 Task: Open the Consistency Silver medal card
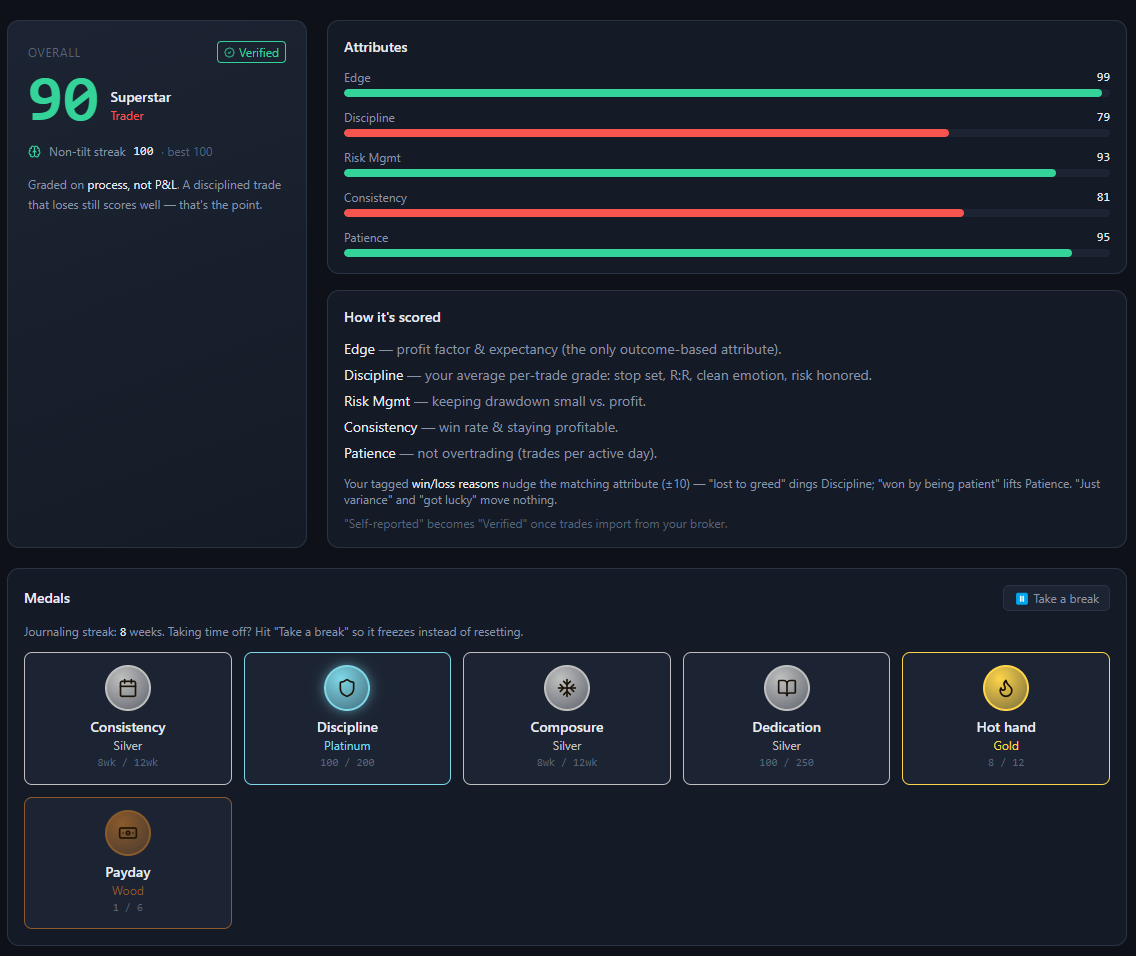pyautogui.click(x=128, y=718)
